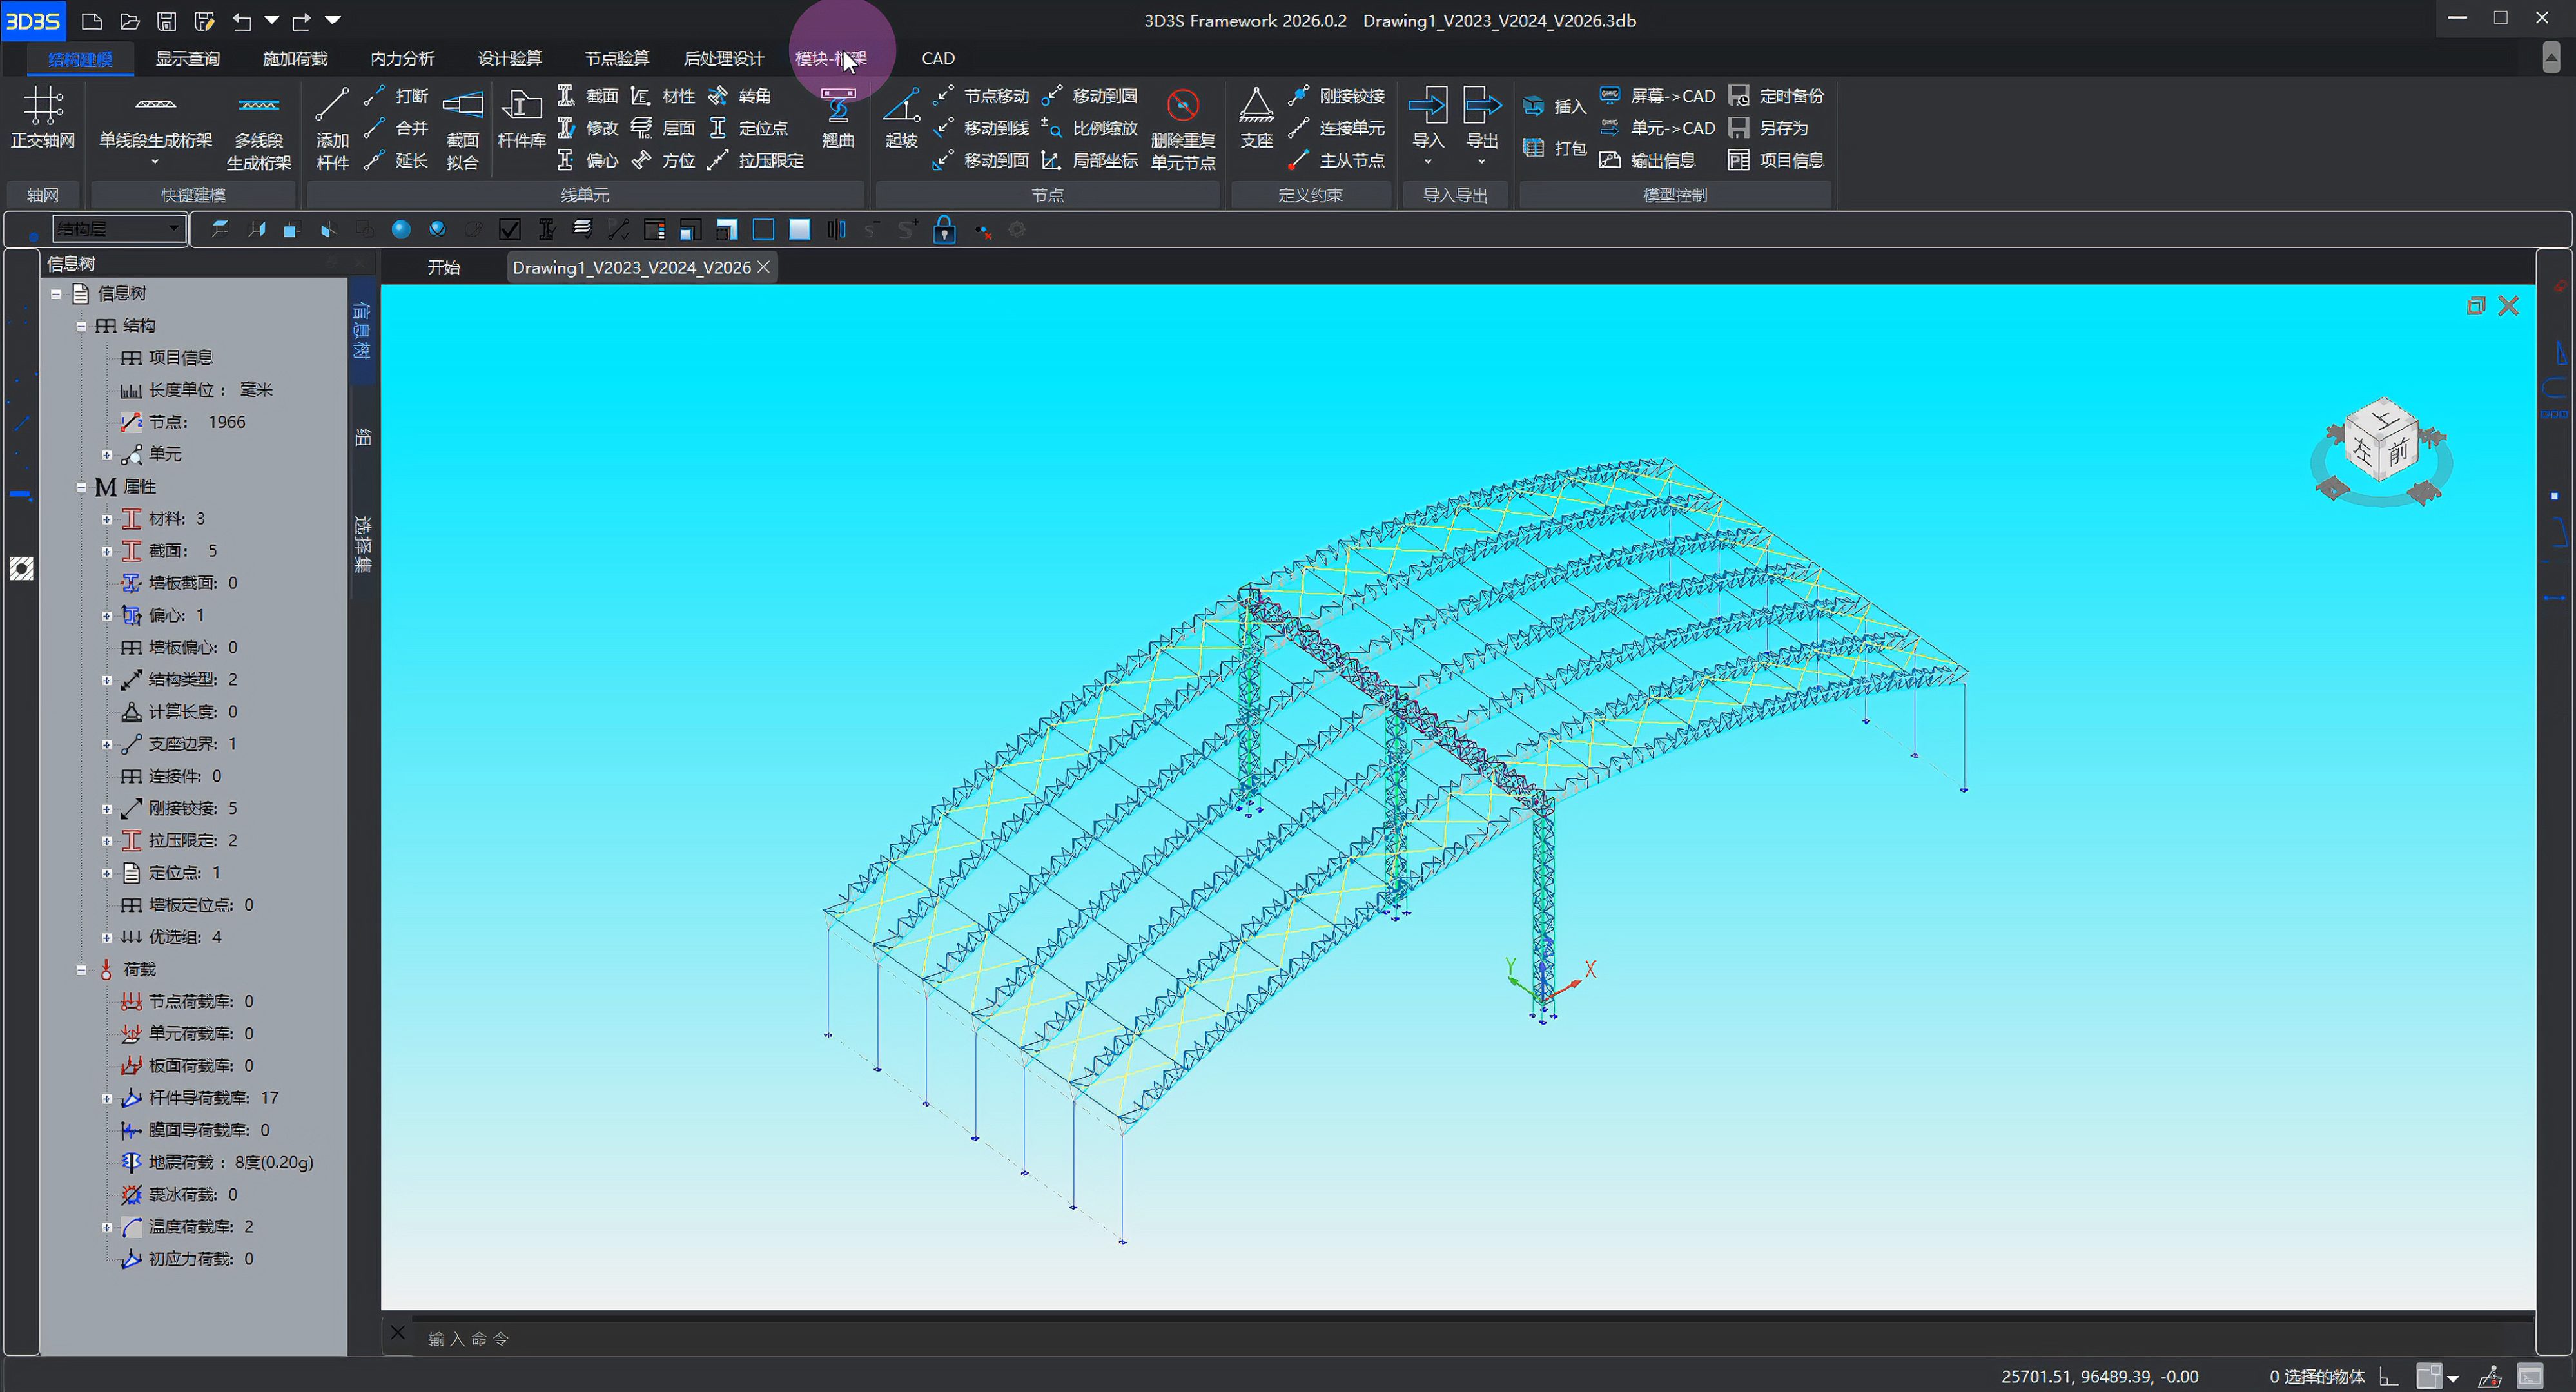Switch to the 施加荷载 ribbon tab
The height and width of the screenshot is (1392, 2576).
tap(295, 59)
